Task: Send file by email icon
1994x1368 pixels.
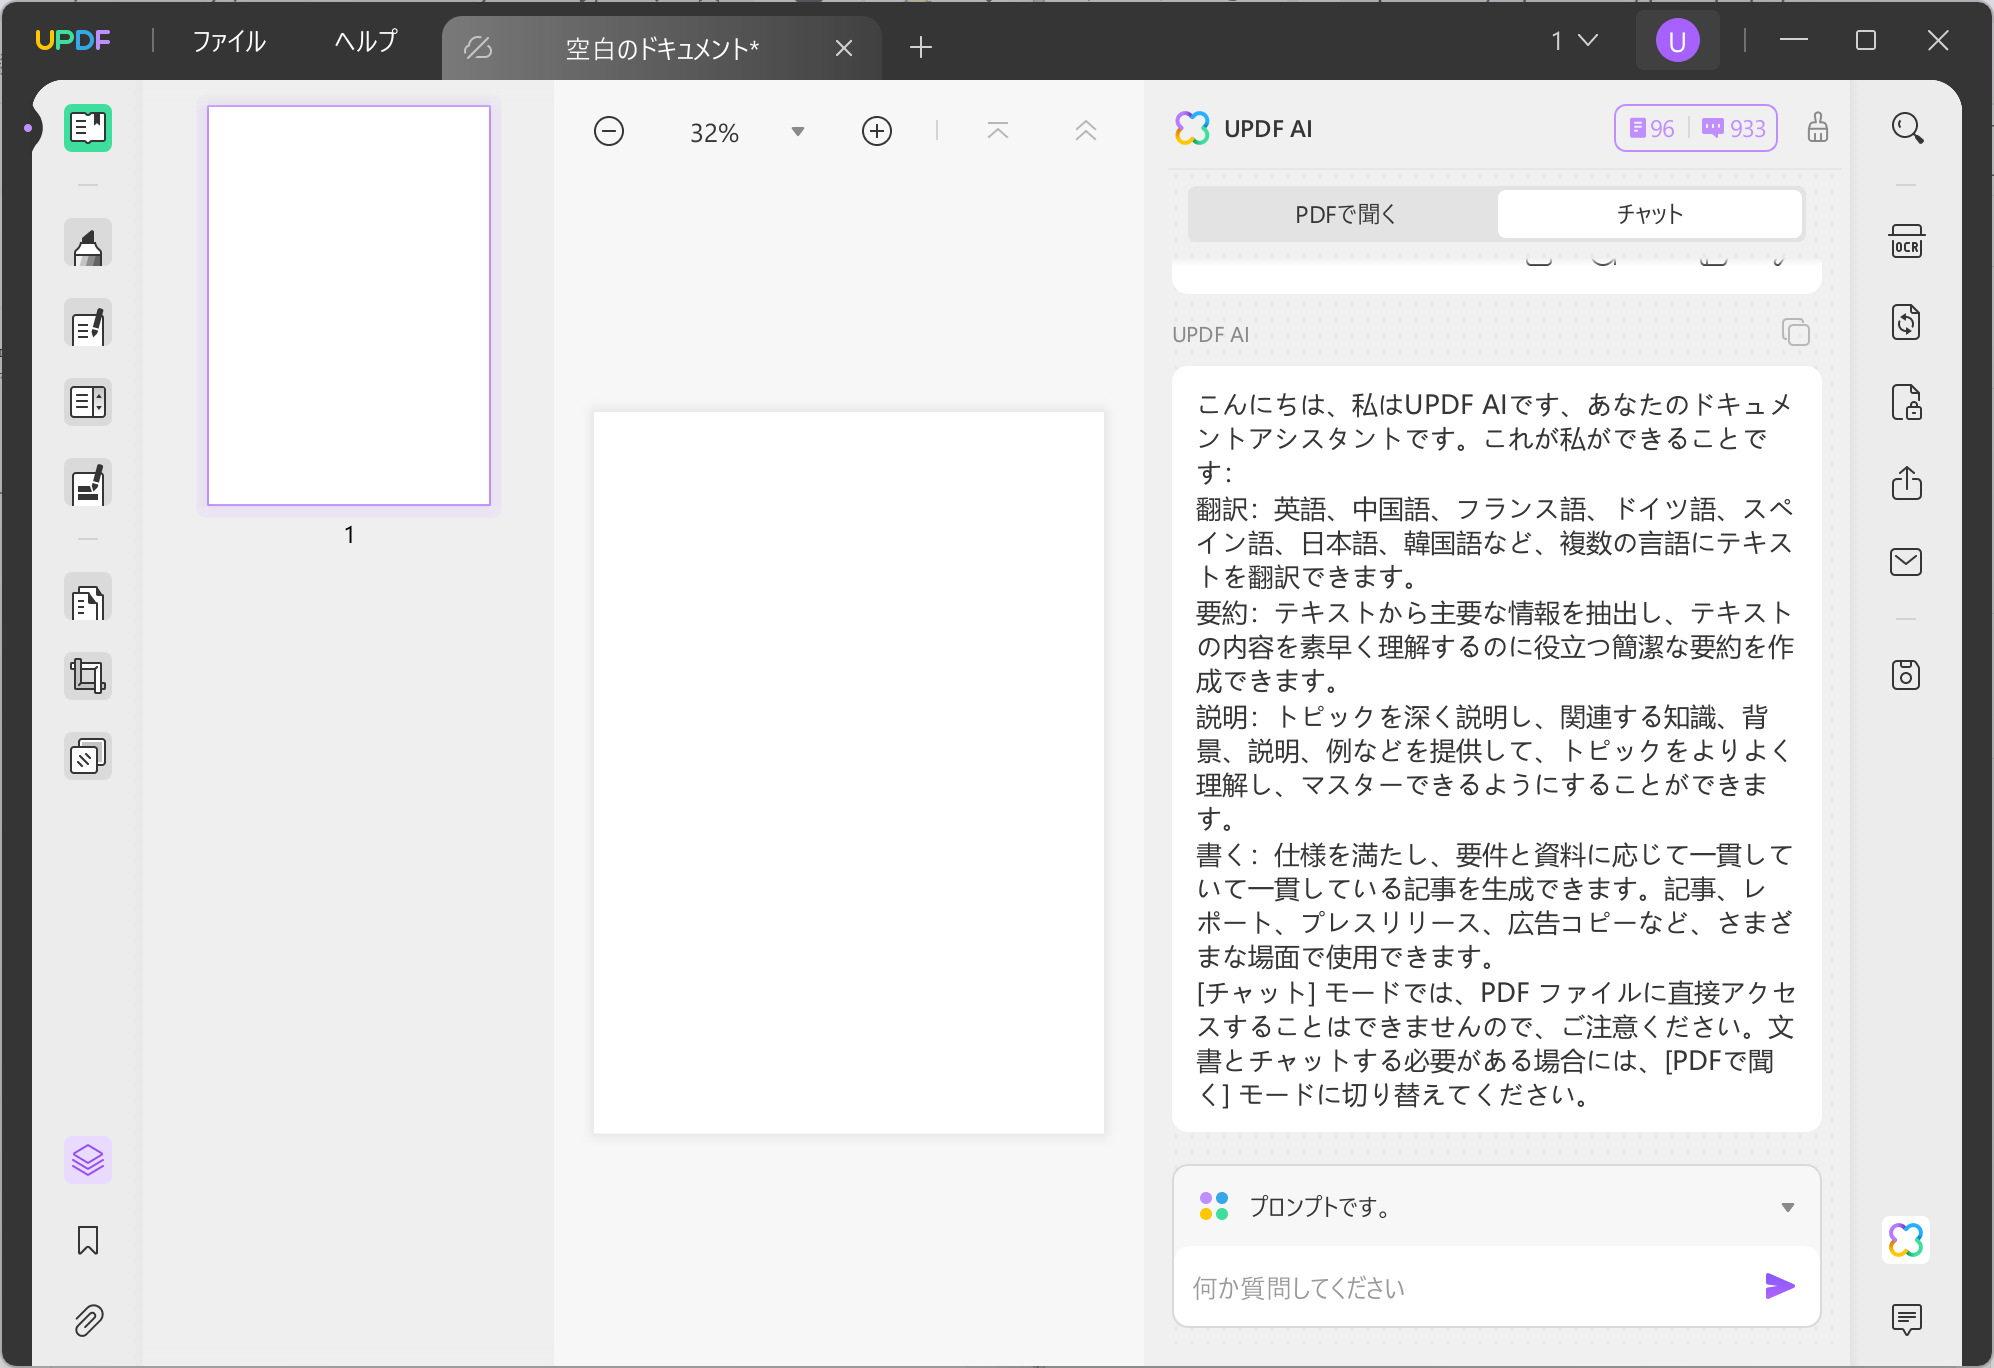Action: point(1907,562)
